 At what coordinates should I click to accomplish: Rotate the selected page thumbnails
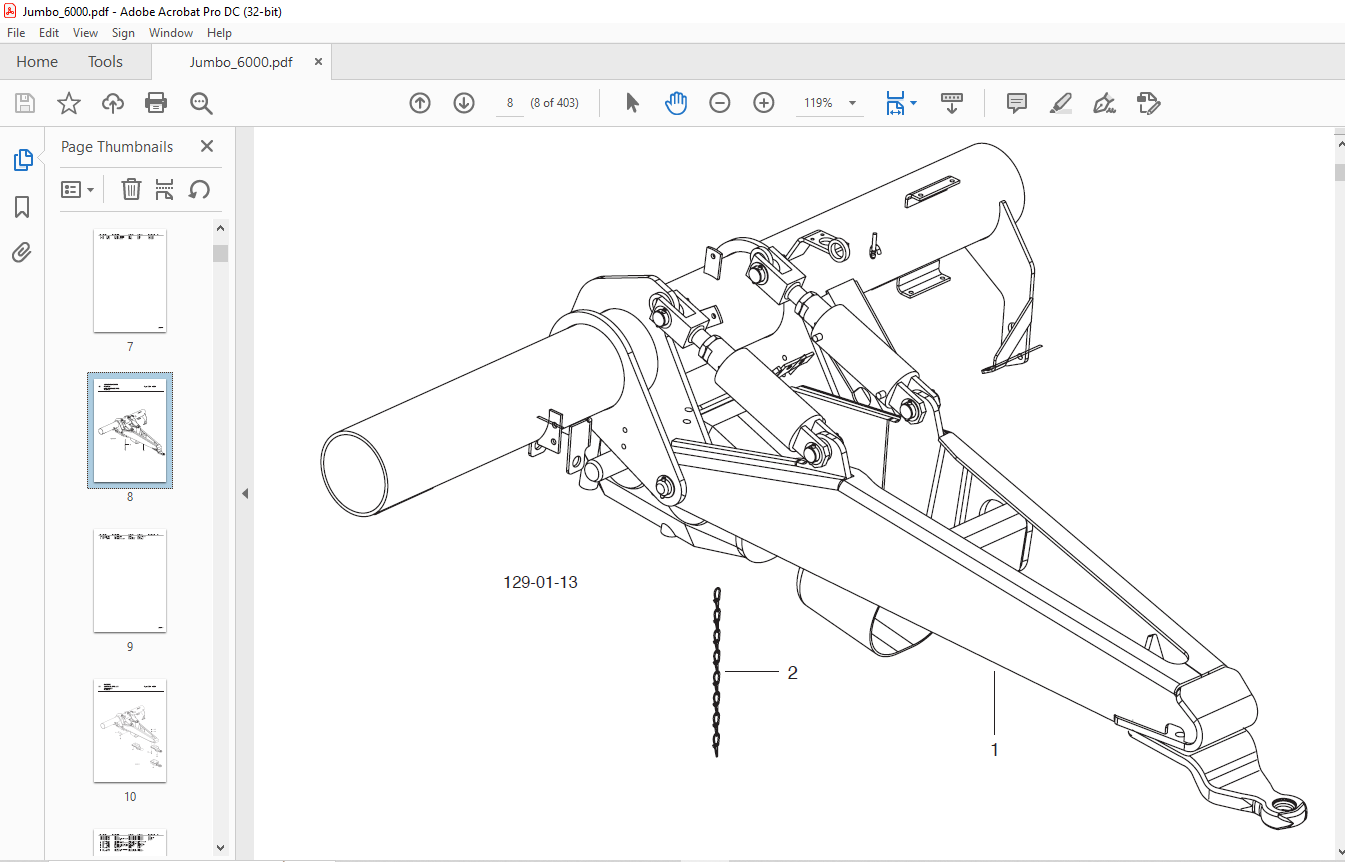coord(199,189)
